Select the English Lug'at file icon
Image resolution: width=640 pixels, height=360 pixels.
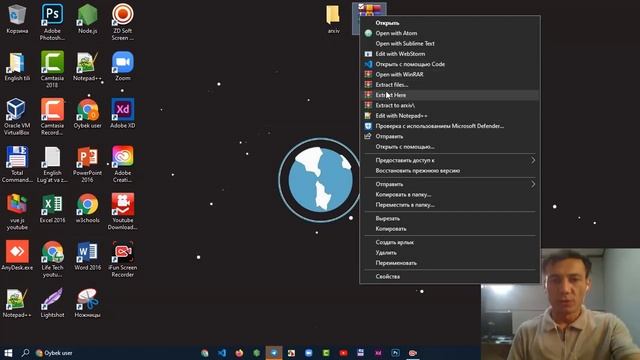52,164
